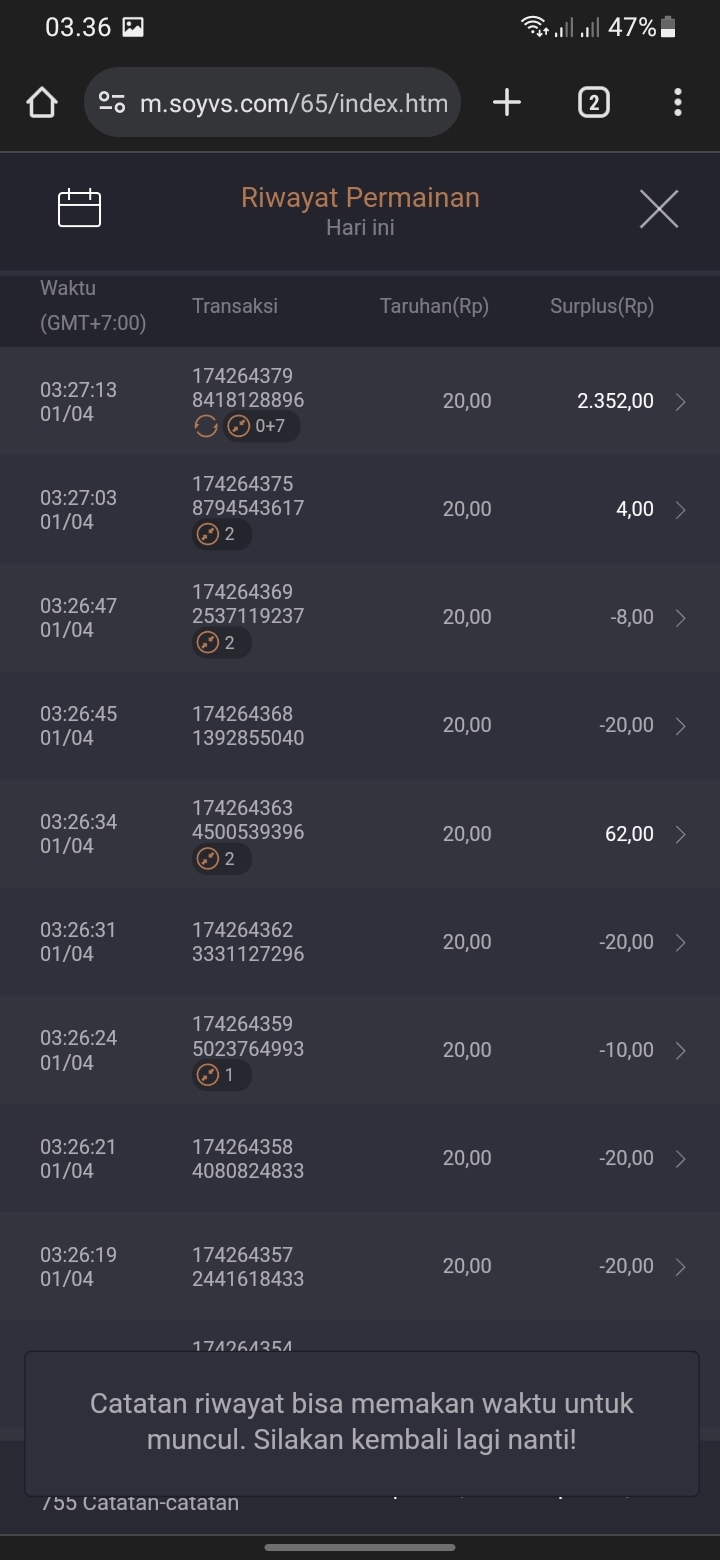Open the tab switcher showing 2 tabs
This screenshot has width=720, height=1560.
[593, 102]
